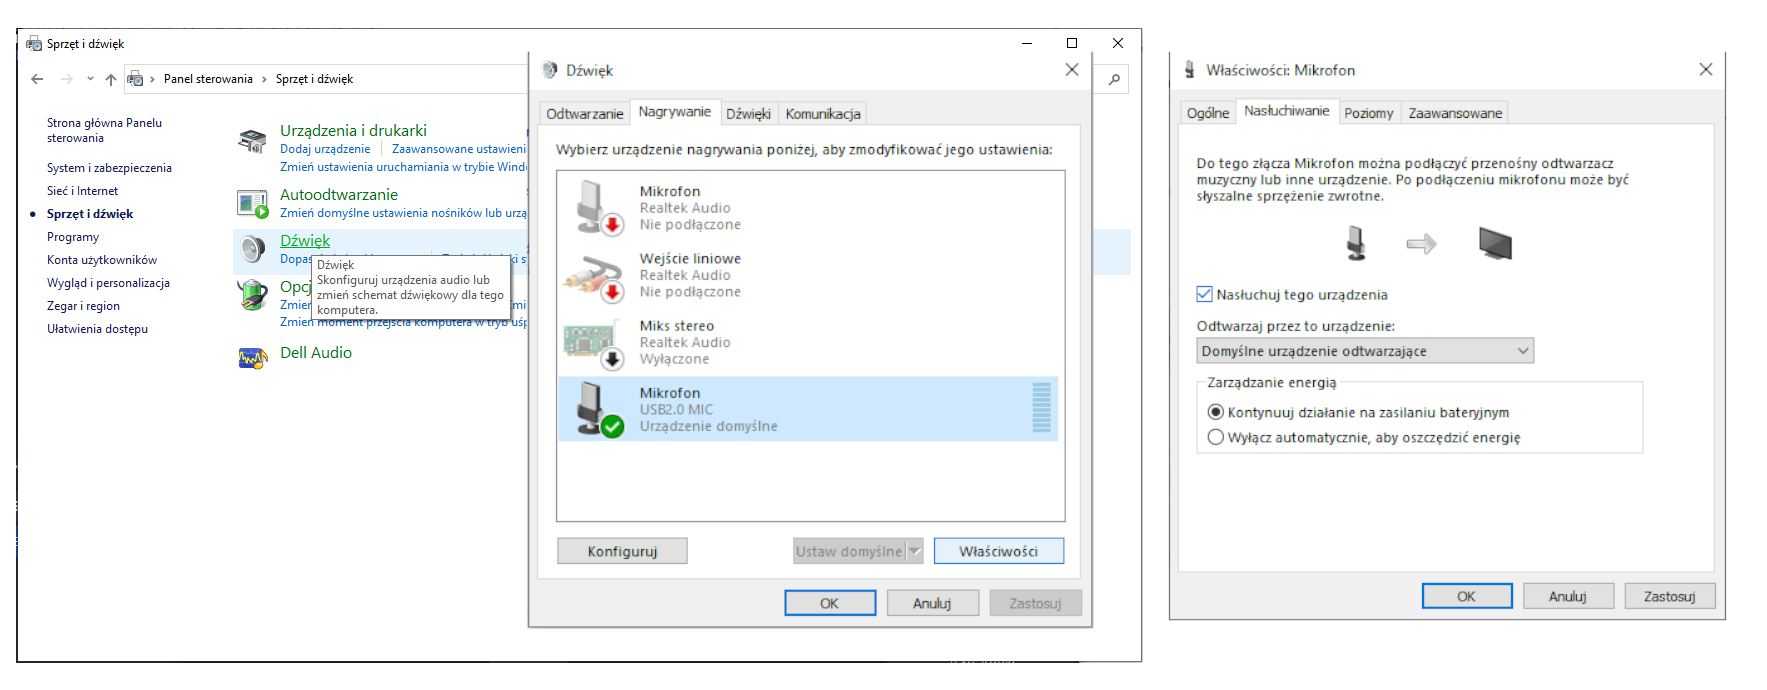Click 'Panel sterowania' in the address breadcrumb
This screenshot has width=1767, height=690.
tap(208, 79)
